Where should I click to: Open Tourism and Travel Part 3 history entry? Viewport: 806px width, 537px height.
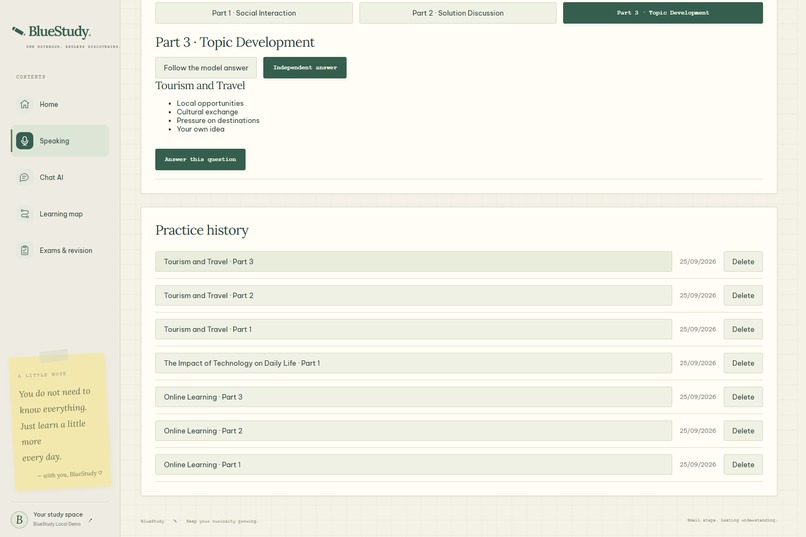click(413, 262)
